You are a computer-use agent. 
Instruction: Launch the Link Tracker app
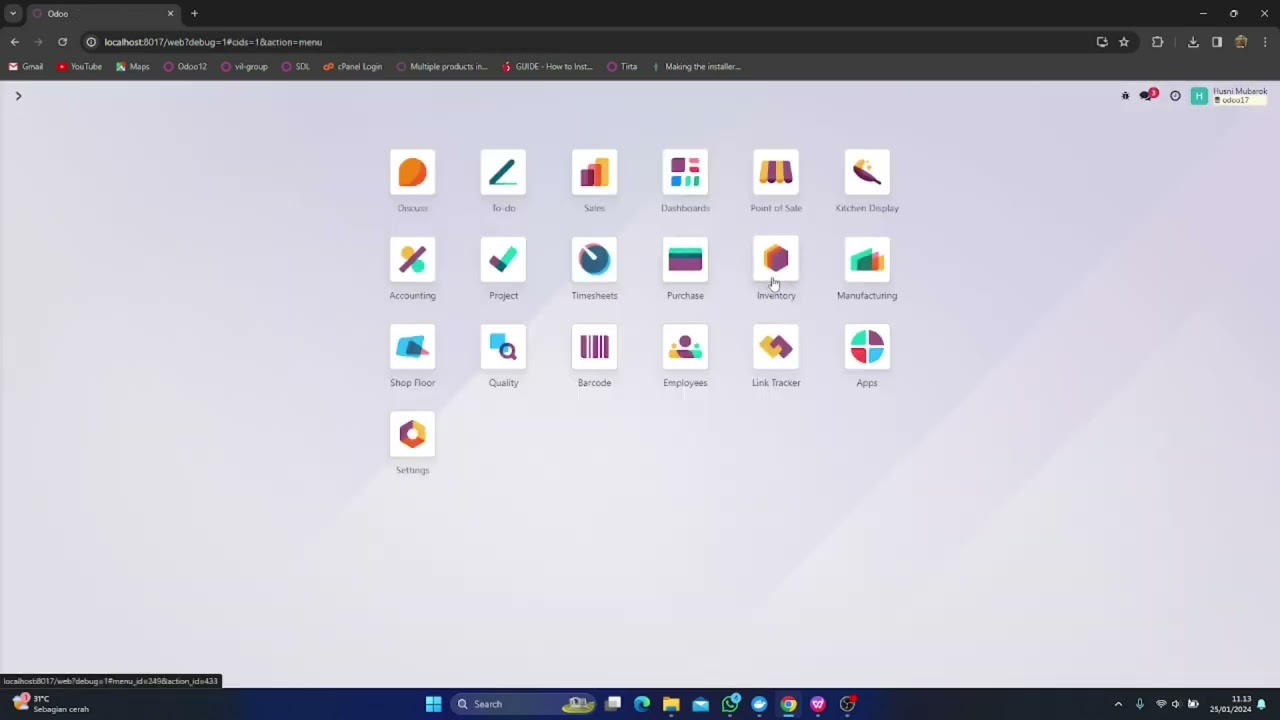click(x=776, y=347)
